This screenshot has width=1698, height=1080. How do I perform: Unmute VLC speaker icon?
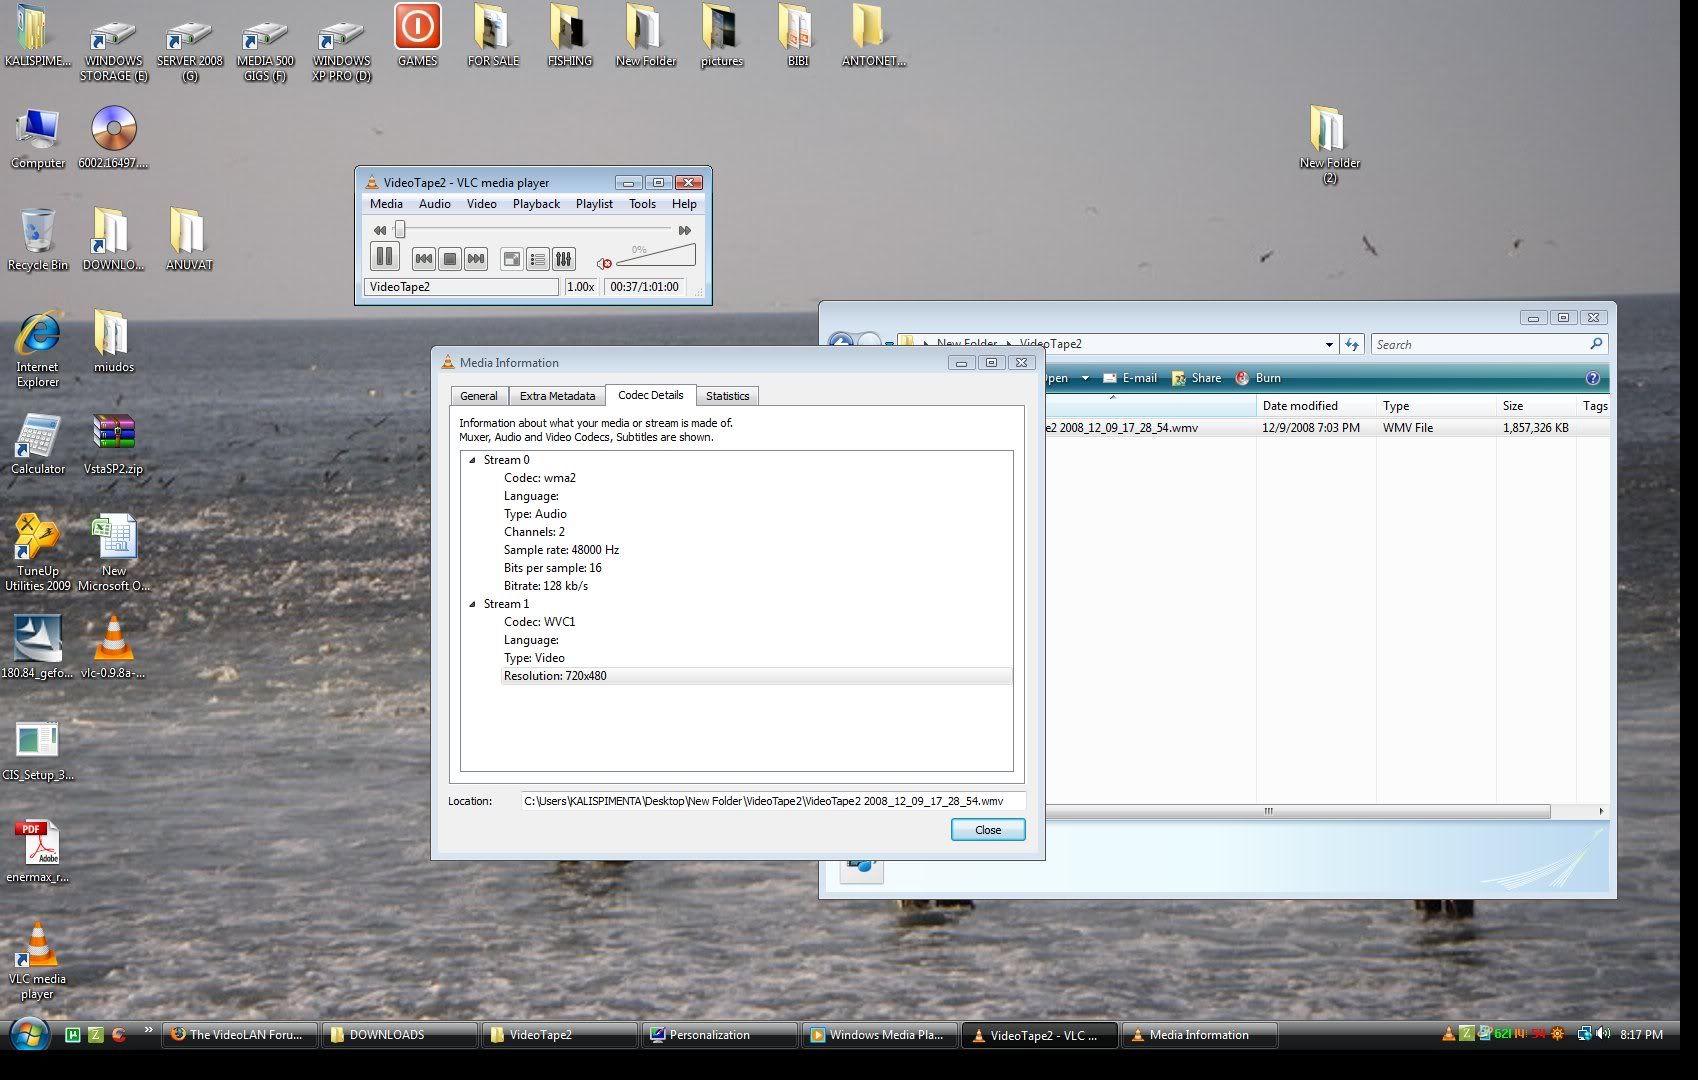tap(604, 263)
